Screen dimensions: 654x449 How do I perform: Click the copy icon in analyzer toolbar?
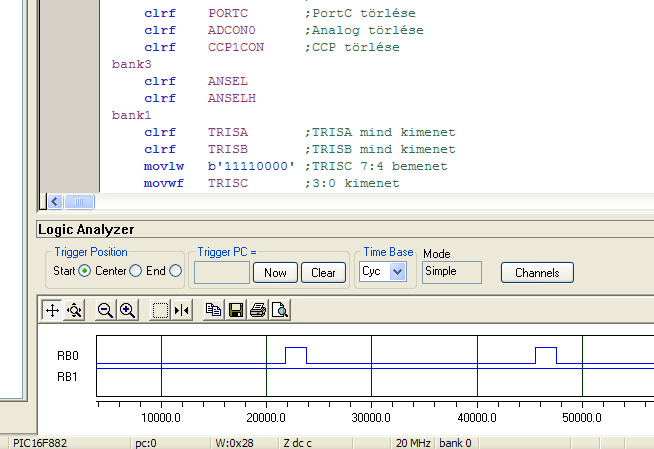pos(214,310)
